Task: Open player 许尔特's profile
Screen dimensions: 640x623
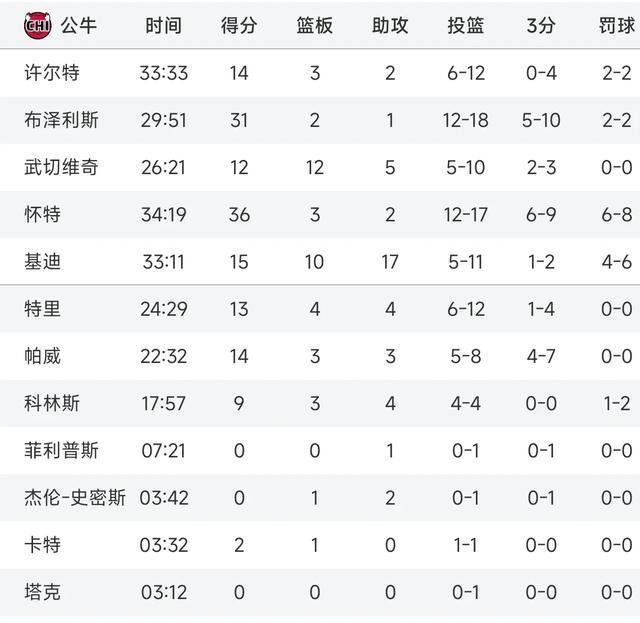Action: click(x=52, y=73)
